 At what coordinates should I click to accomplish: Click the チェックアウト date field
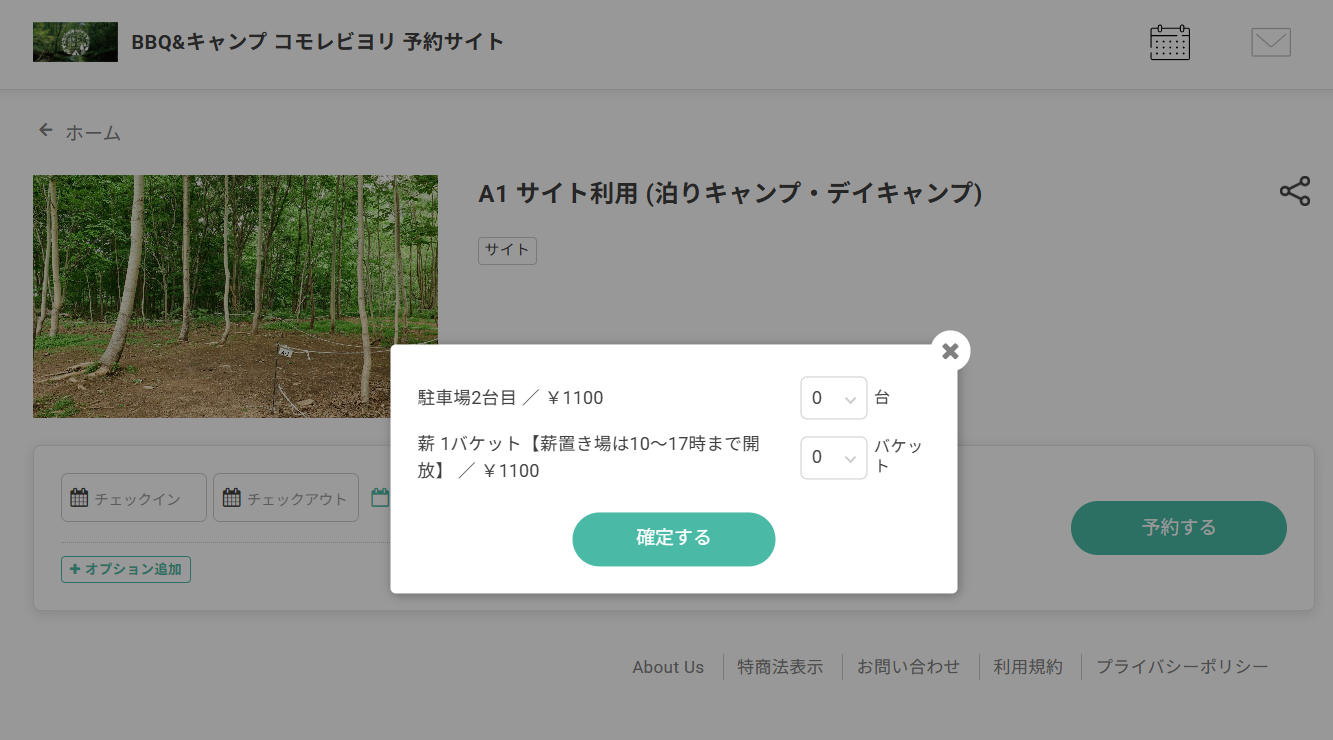[286, 498]
